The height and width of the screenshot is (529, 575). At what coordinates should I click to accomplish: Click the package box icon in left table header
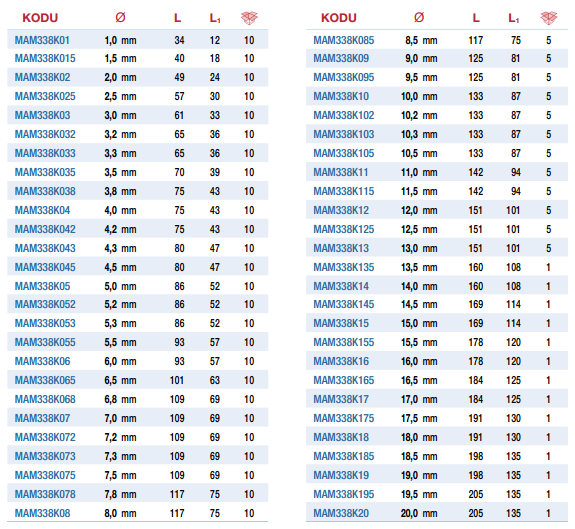point(249,18)
